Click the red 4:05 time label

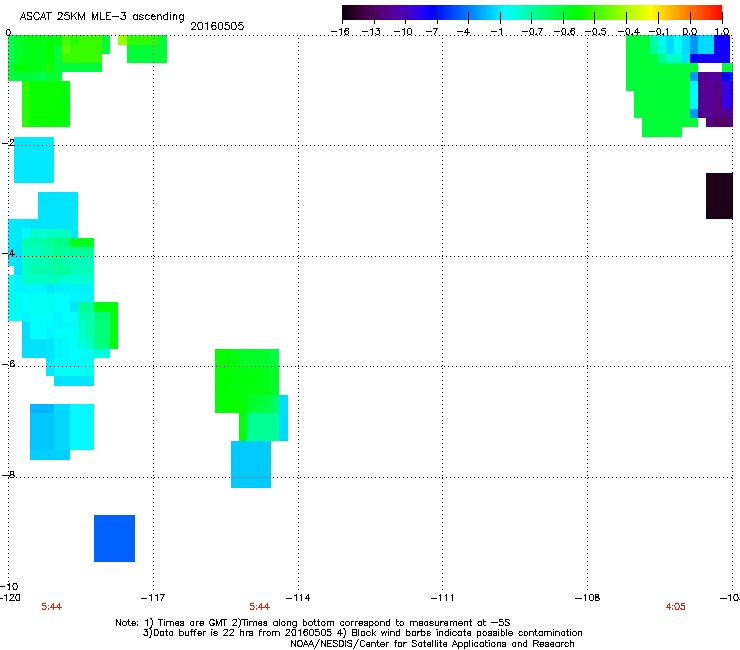click(675, 607)
